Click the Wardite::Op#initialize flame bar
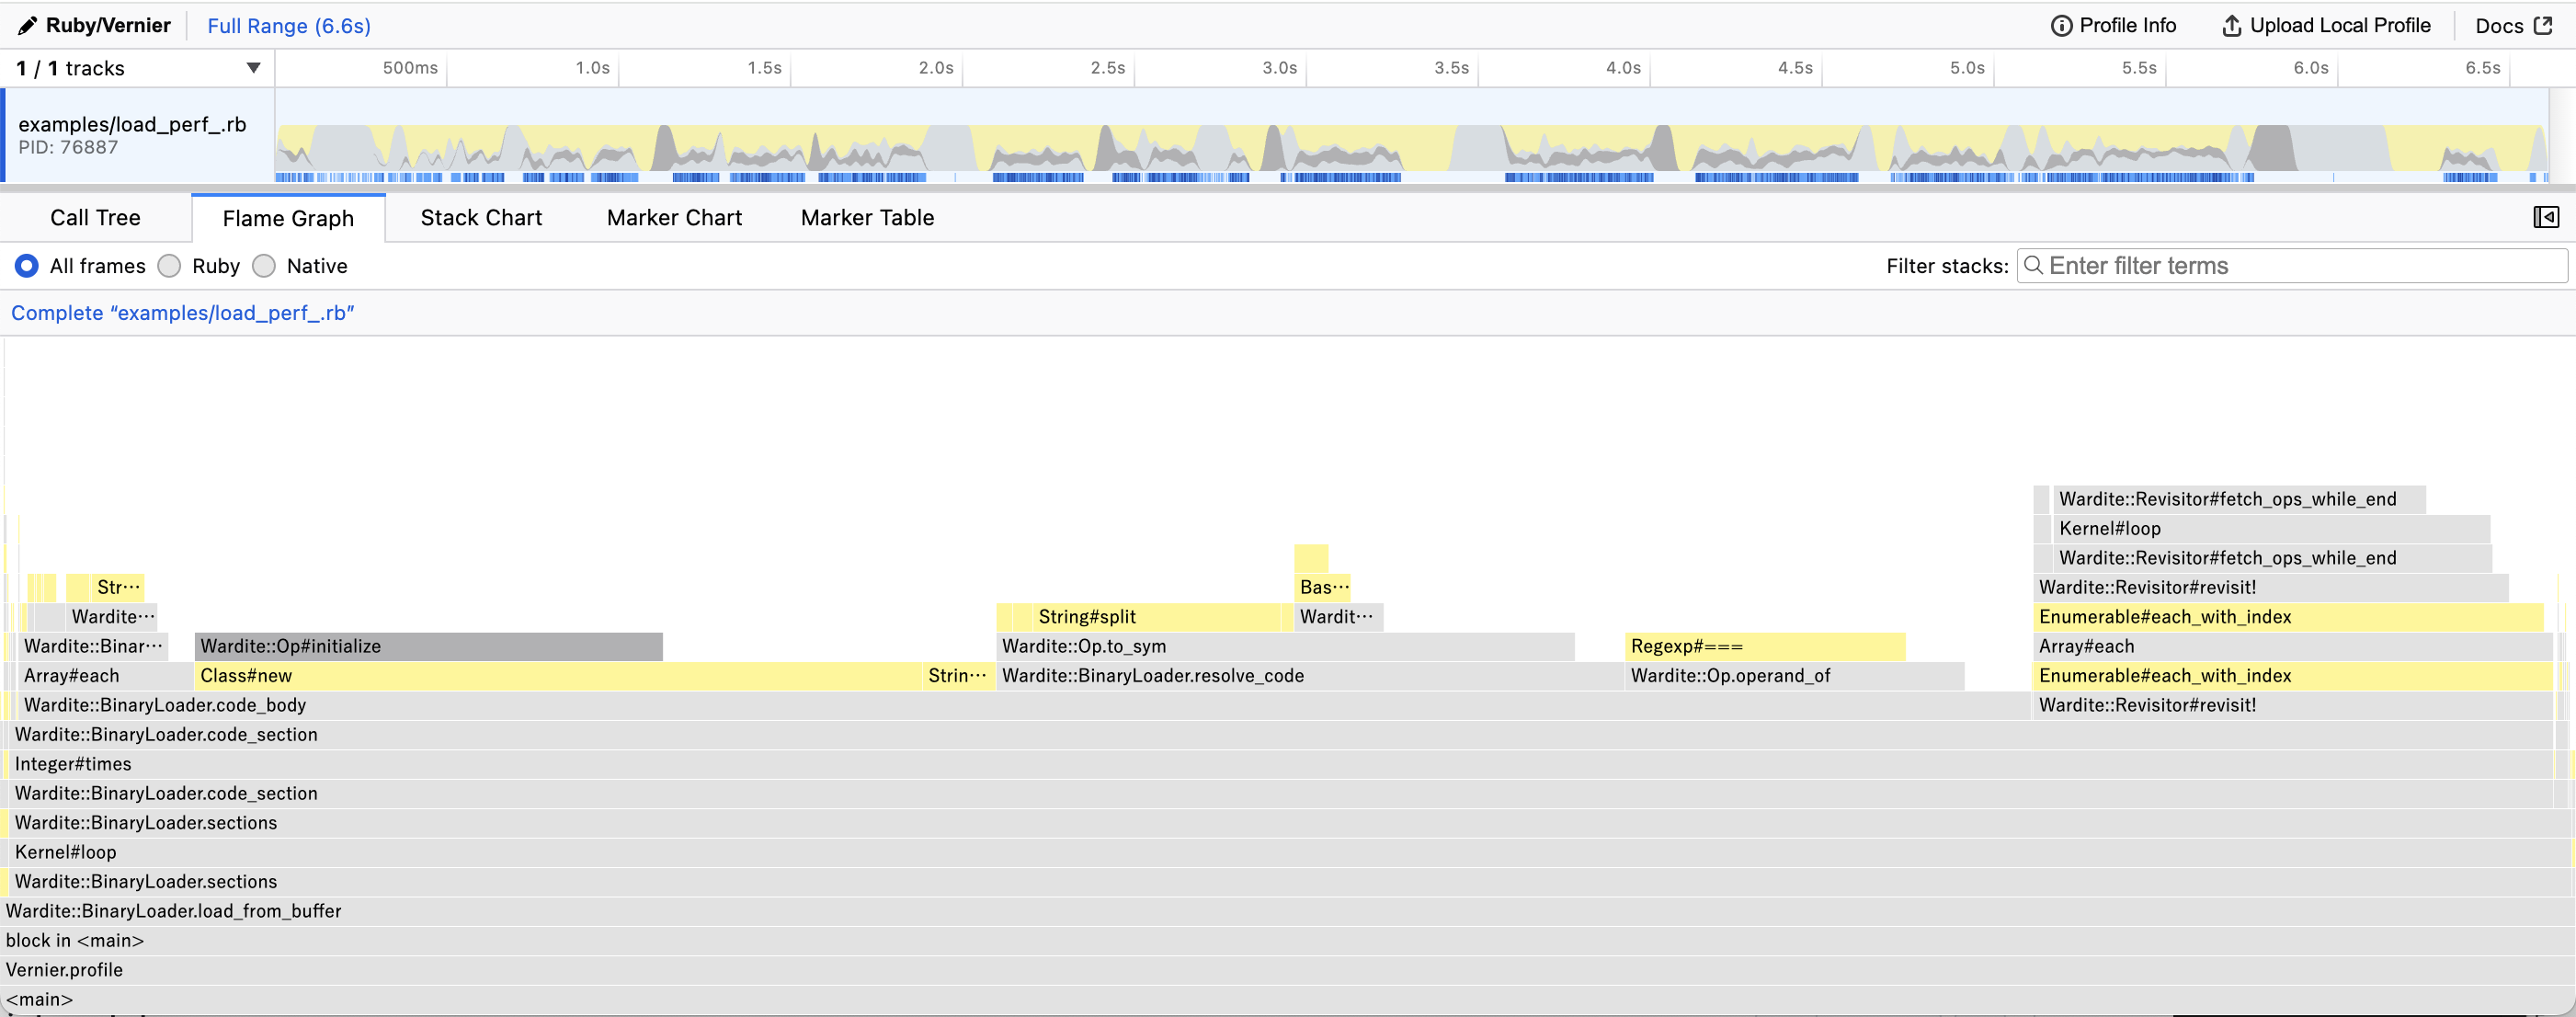The image size is (2576, 1017). click(x=428, y=646)
